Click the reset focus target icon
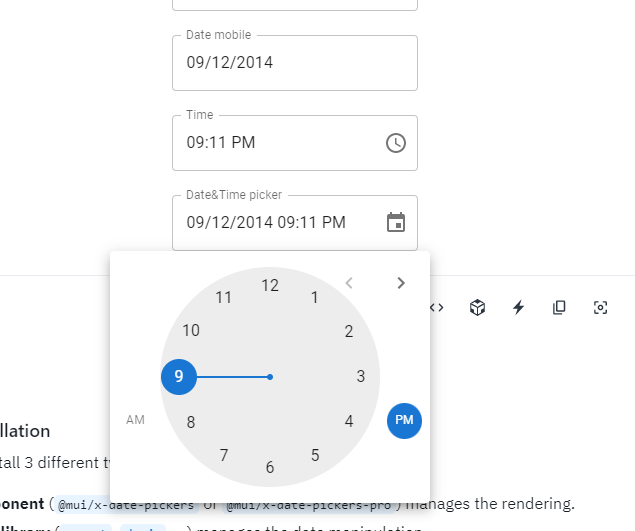 [600, 308]
